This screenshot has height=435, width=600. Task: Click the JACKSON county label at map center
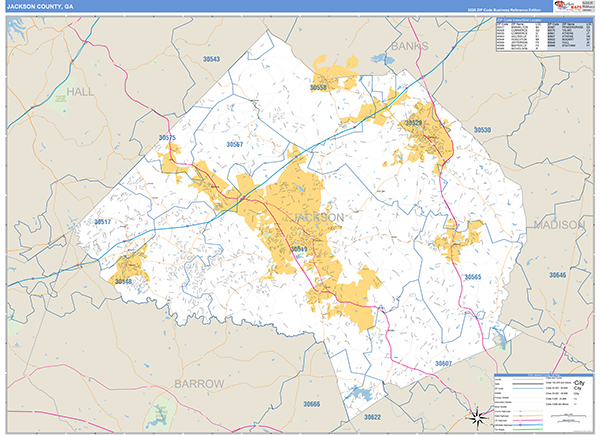[x=318, y=217]
